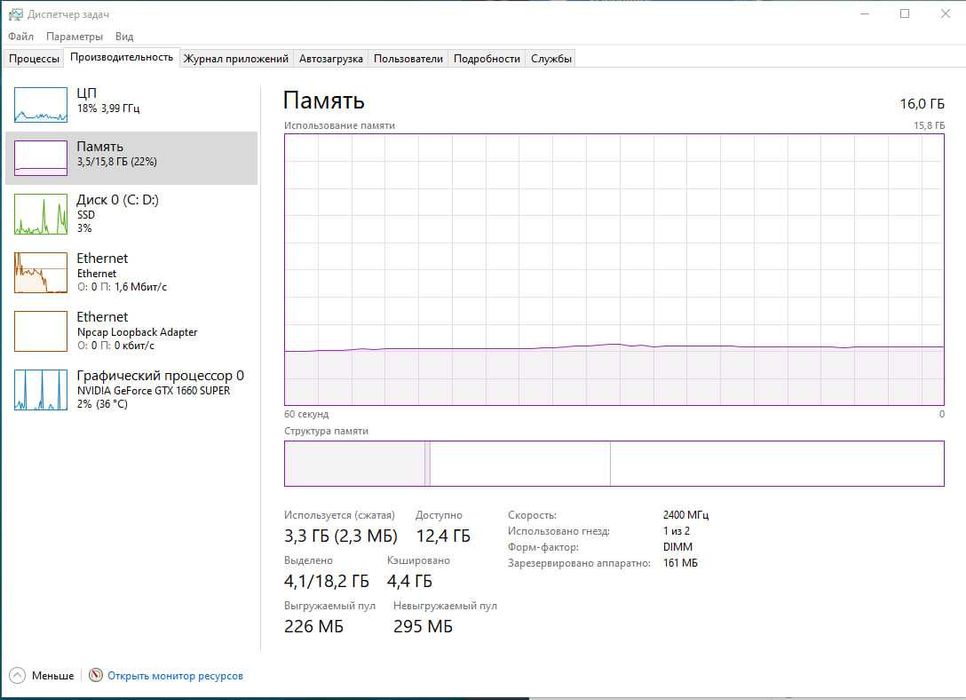Select the first Ethernet adapter graph
Image resolution: width=966 pixels, height=700 pixels.
tap(41, 272)
